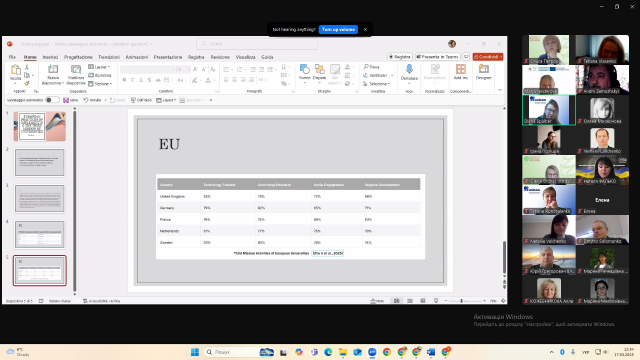Click the increase font size icon
Screen dimensions: 640x360
[x=195, y=69]
